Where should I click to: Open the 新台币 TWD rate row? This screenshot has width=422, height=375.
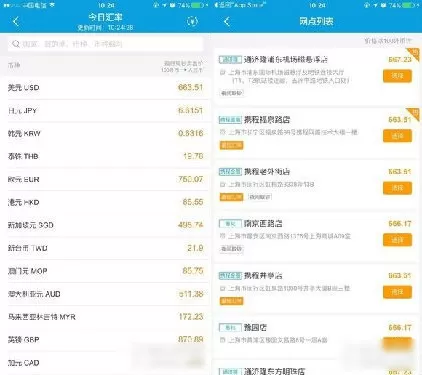(105, 248)
